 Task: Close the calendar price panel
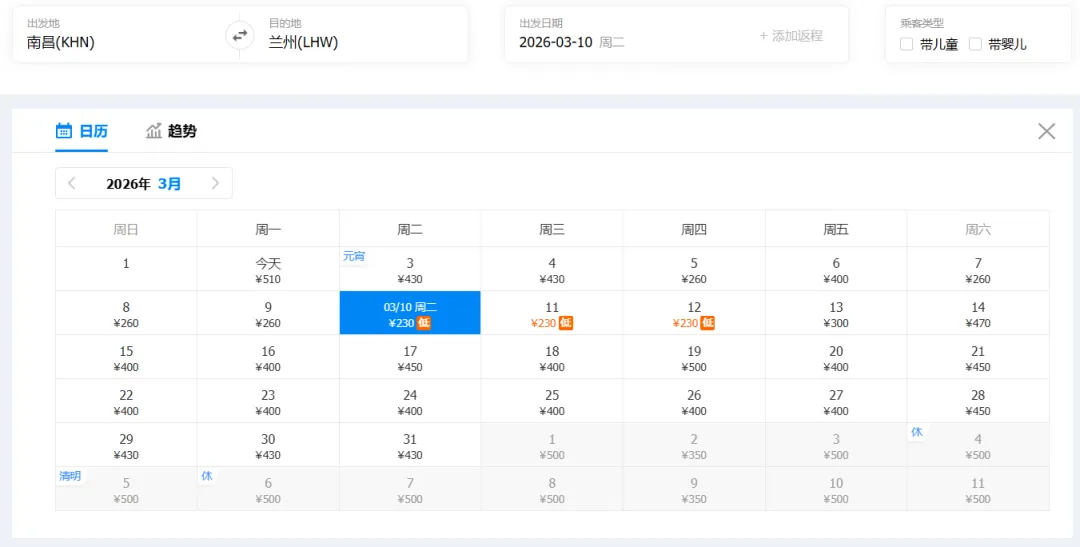point(1046,131)
